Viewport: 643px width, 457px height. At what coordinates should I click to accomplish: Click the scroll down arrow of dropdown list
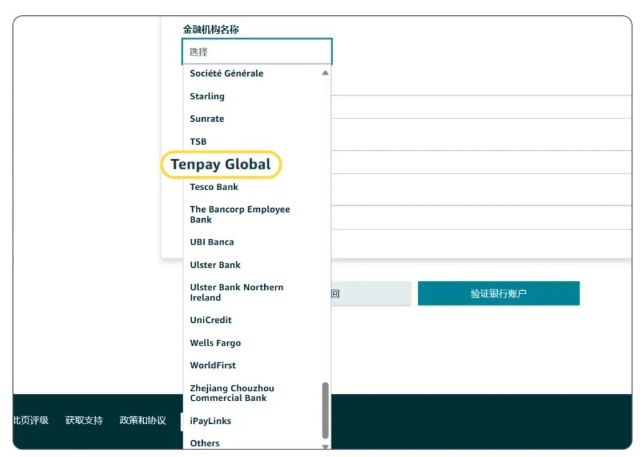coord(325,446)
